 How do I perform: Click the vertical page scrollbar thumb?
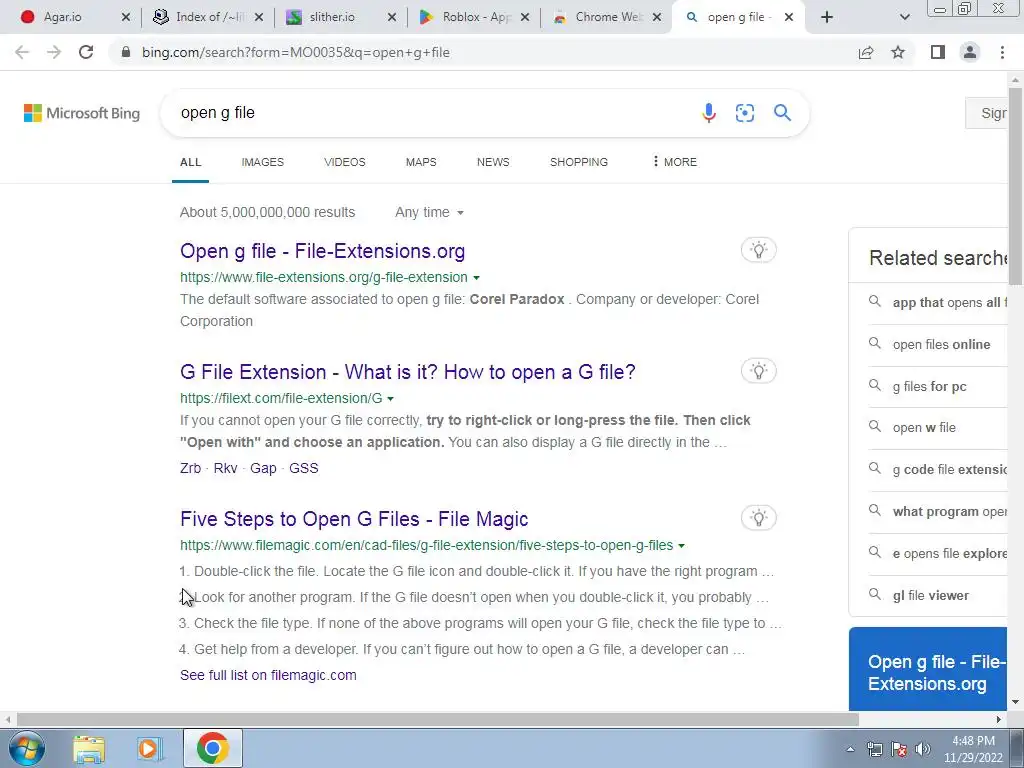(x=1015, y=186)
